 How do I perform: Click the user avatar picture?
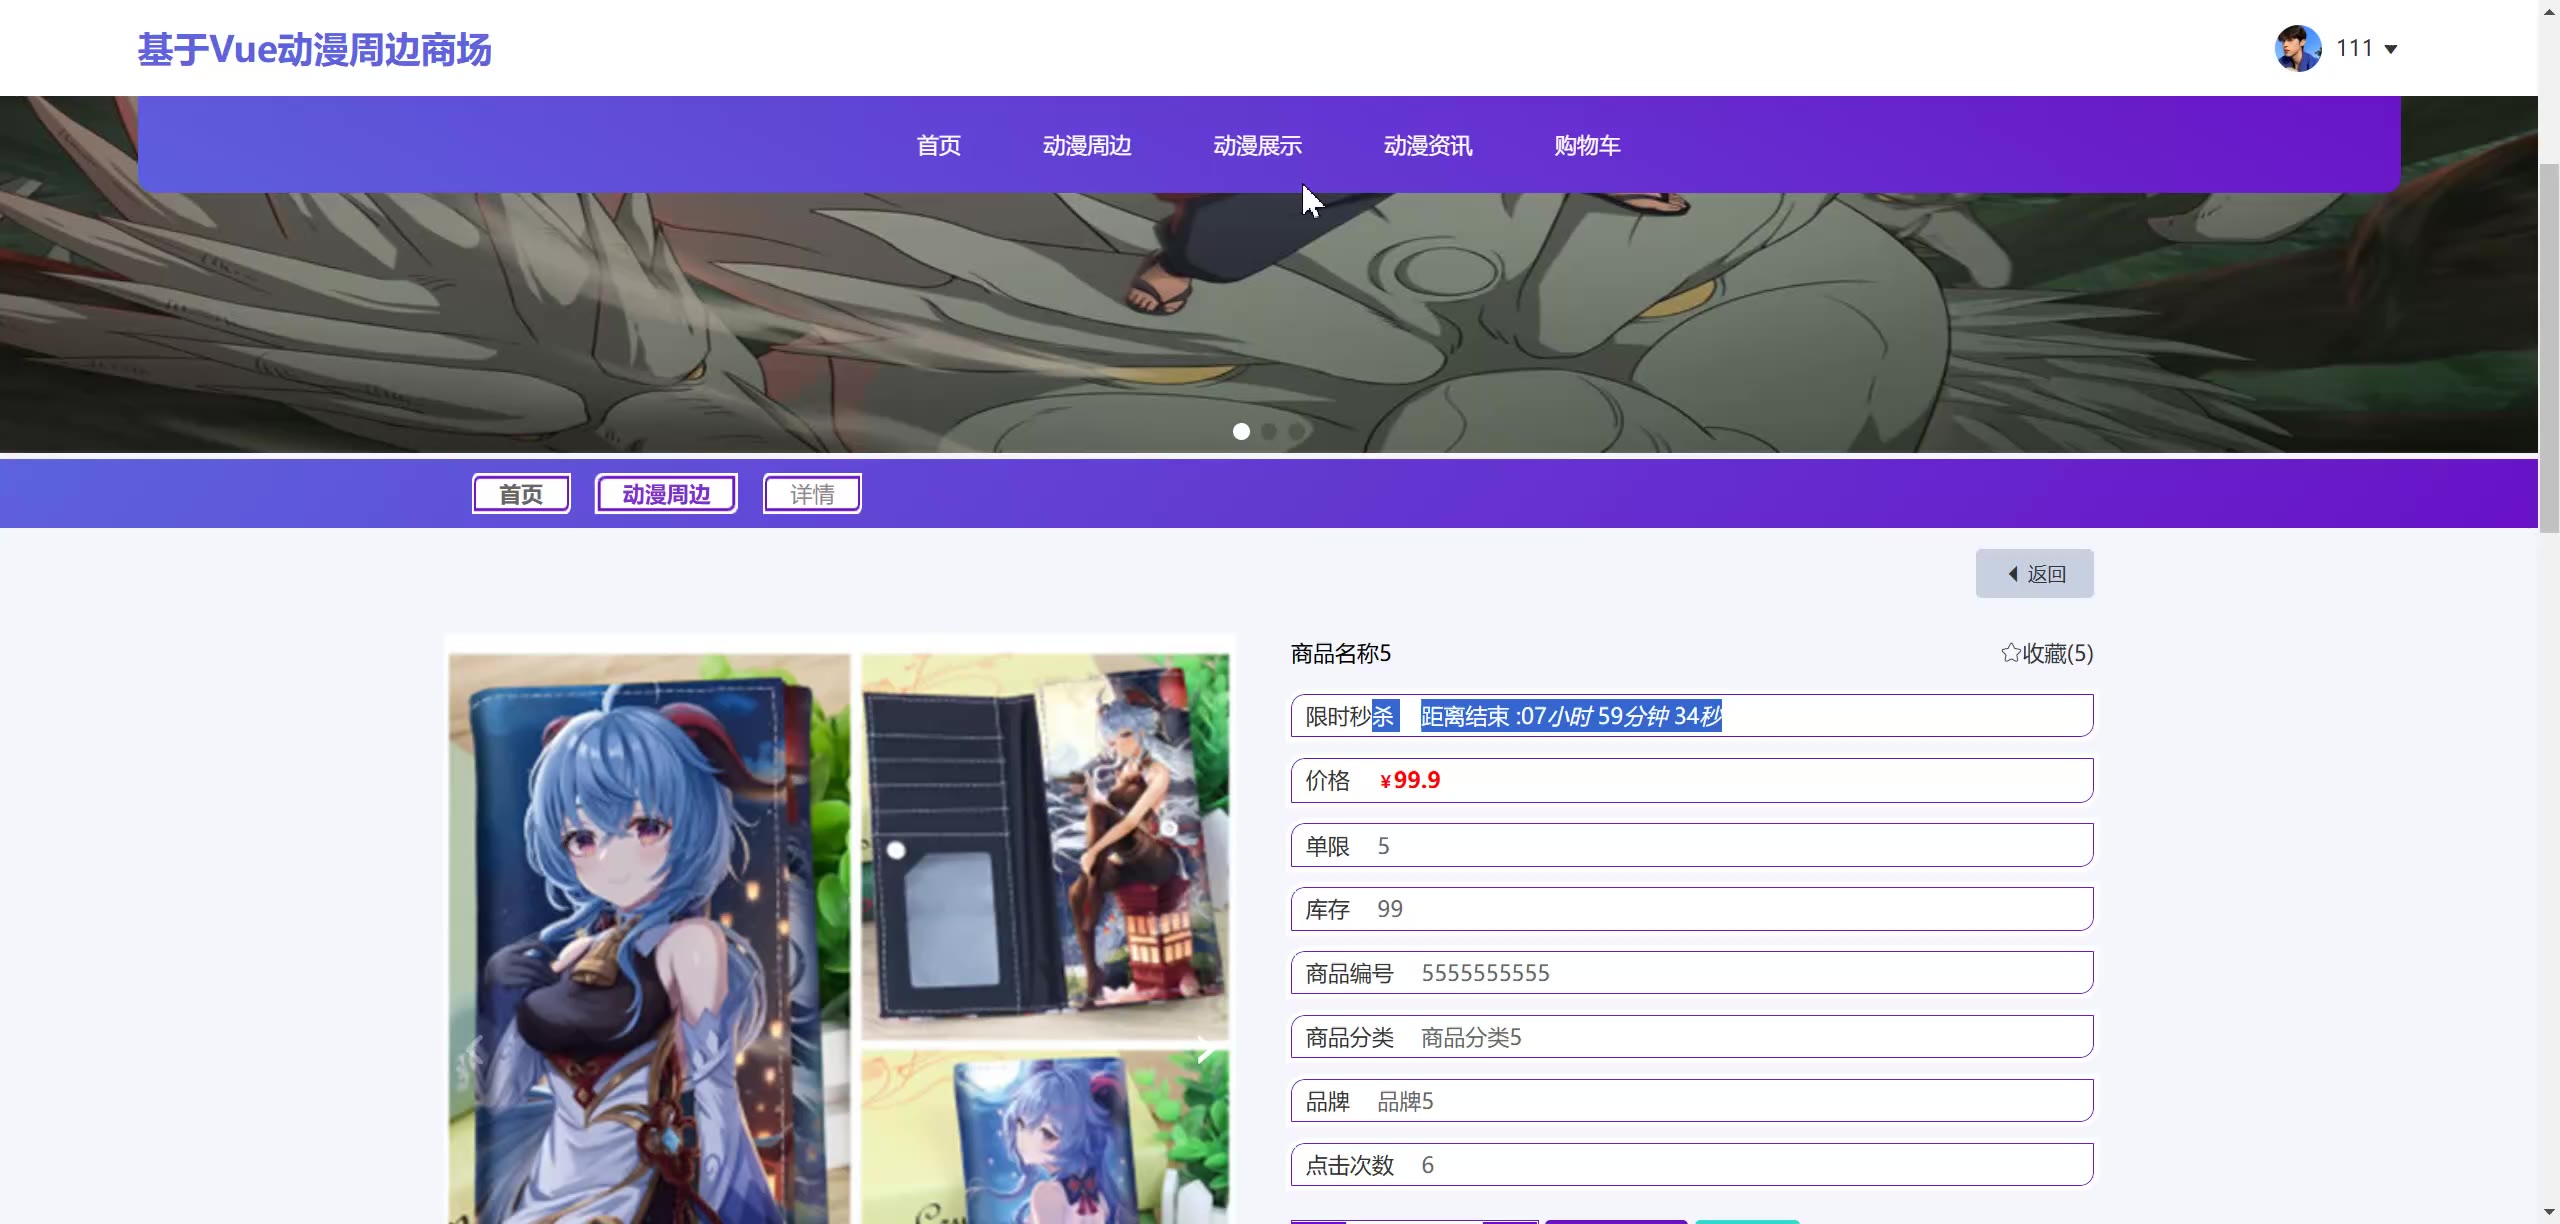(x=2297, y=48)
